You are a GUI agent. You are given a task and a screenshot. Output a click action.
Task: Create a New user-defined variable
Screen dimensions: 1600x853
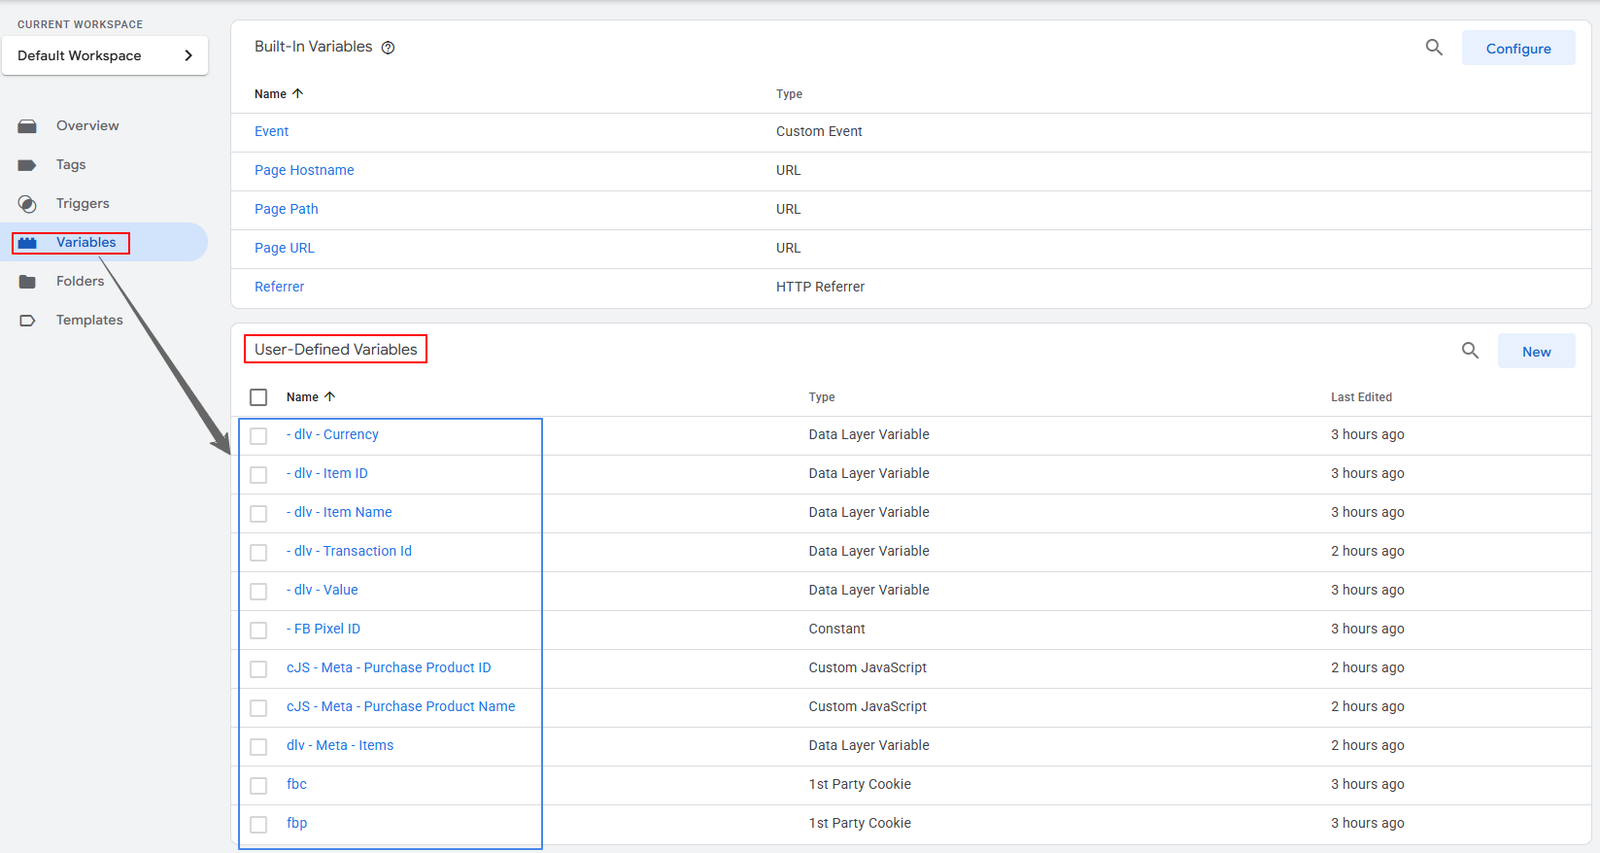coord(1536,351)
